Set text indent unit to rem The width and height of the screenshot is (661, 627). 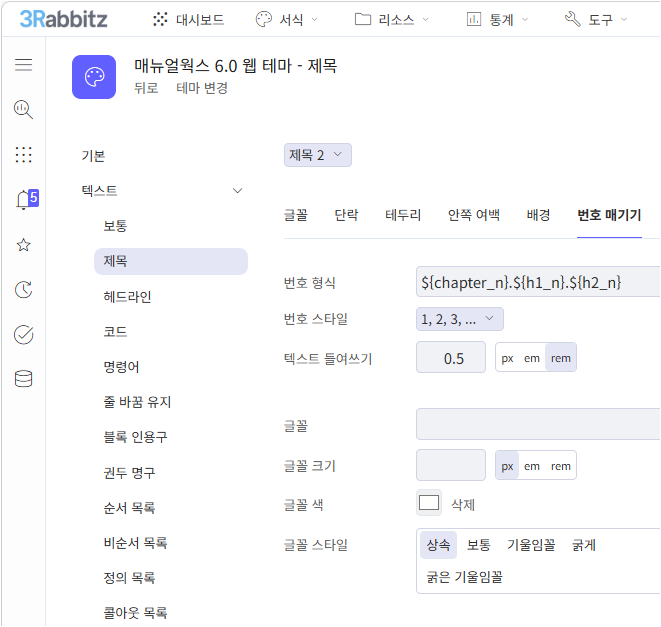[x=561, y=358]
